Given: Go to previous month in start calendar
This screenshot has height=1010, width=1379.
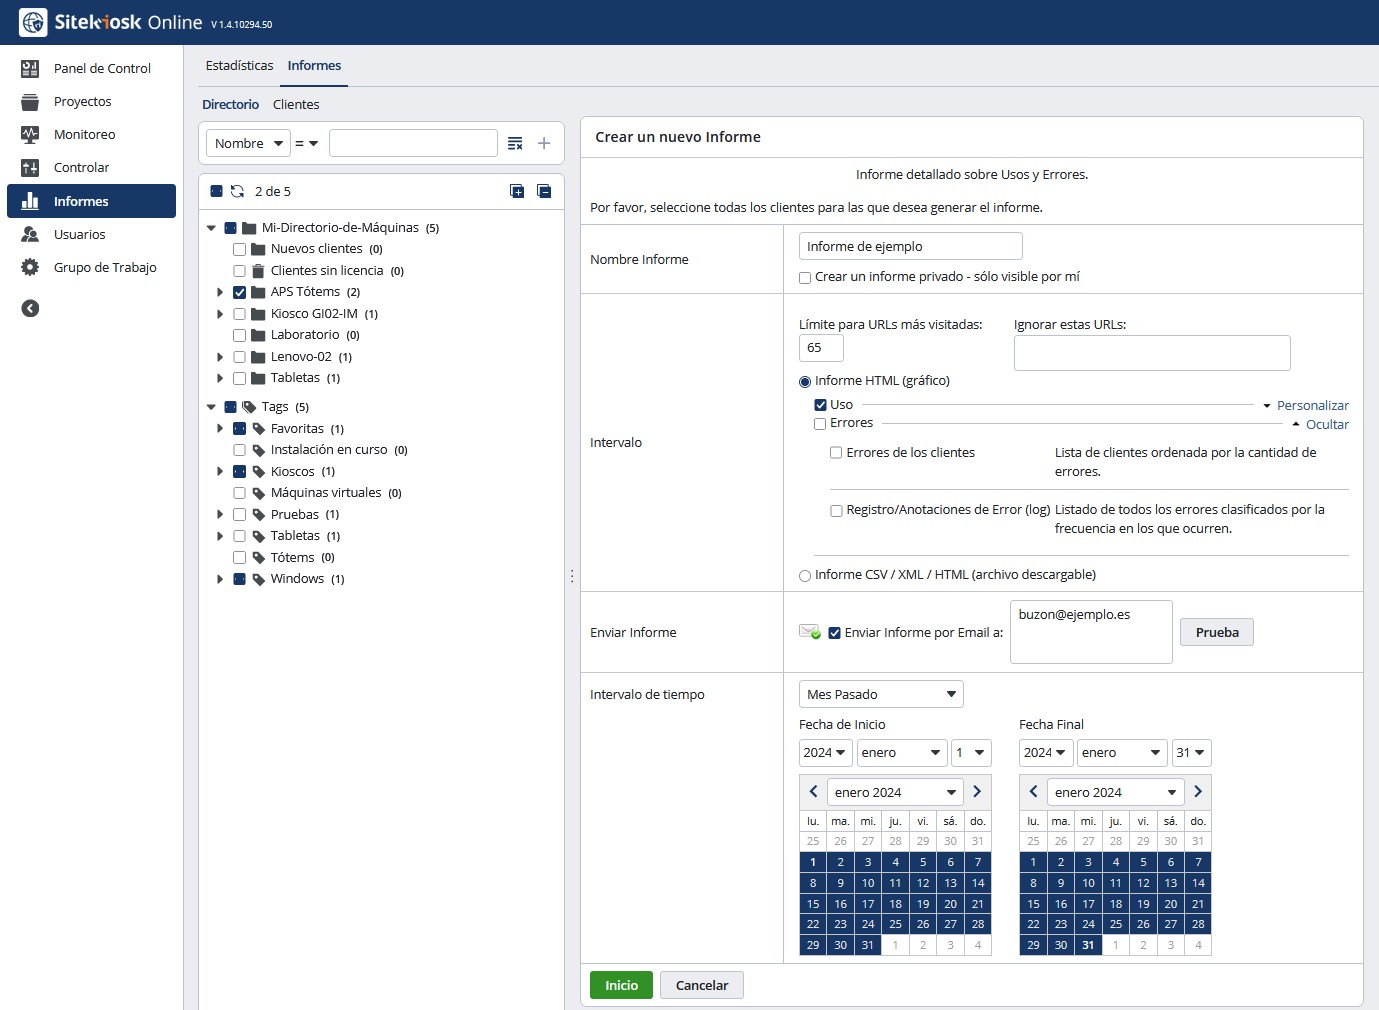Looking at the screenshot, I should [813, 792].
